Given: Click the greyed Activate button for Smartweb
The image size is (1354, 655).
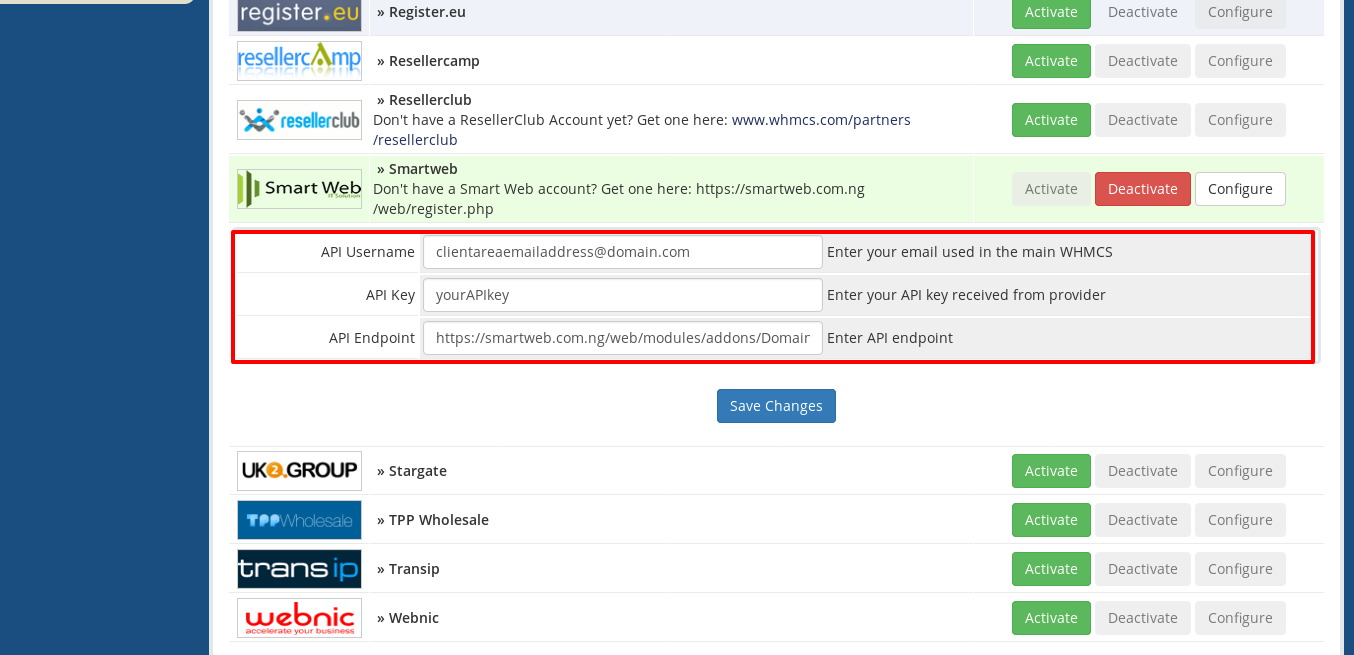Looking at the screenshot, I should coord(1051,189).
